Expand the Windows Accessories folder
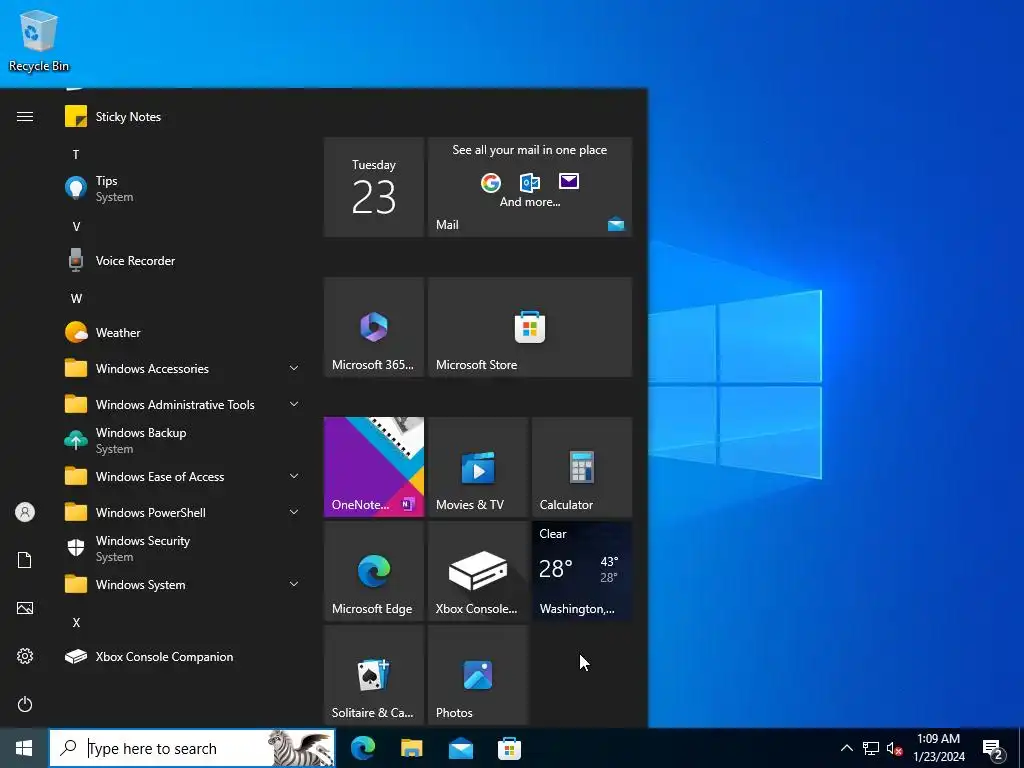This screenshot has height=768, width=1024. pos(183,368)
